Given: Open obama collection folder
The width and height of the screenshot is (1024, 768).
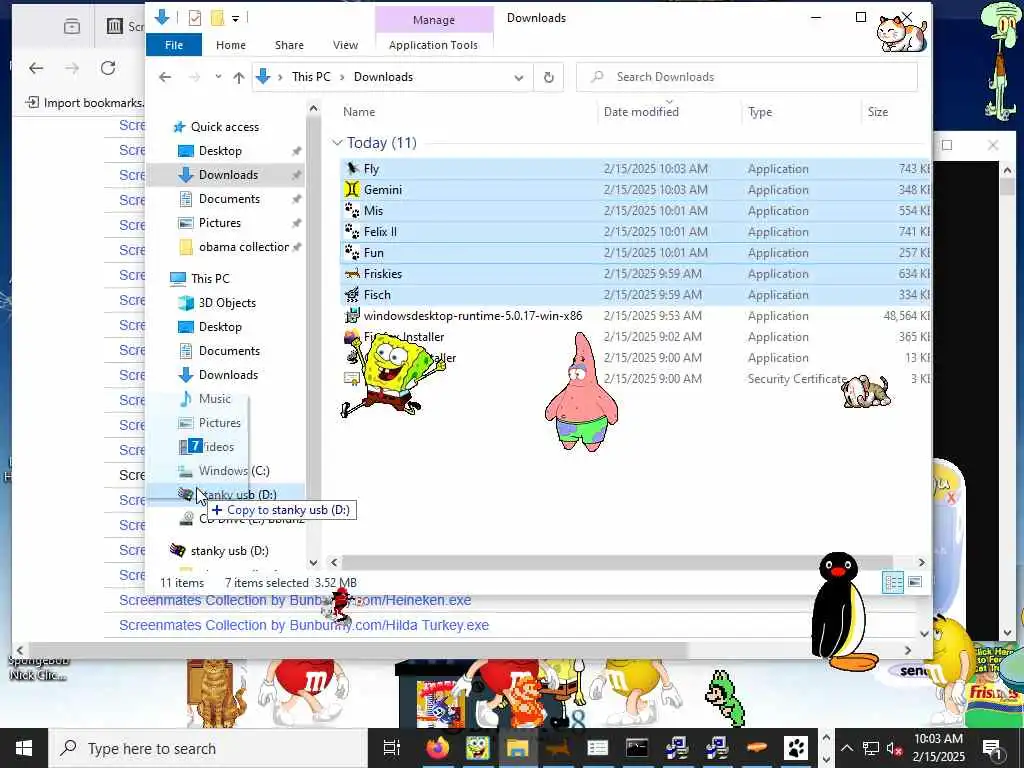Looking at the screenshot, I should (244, 247).
